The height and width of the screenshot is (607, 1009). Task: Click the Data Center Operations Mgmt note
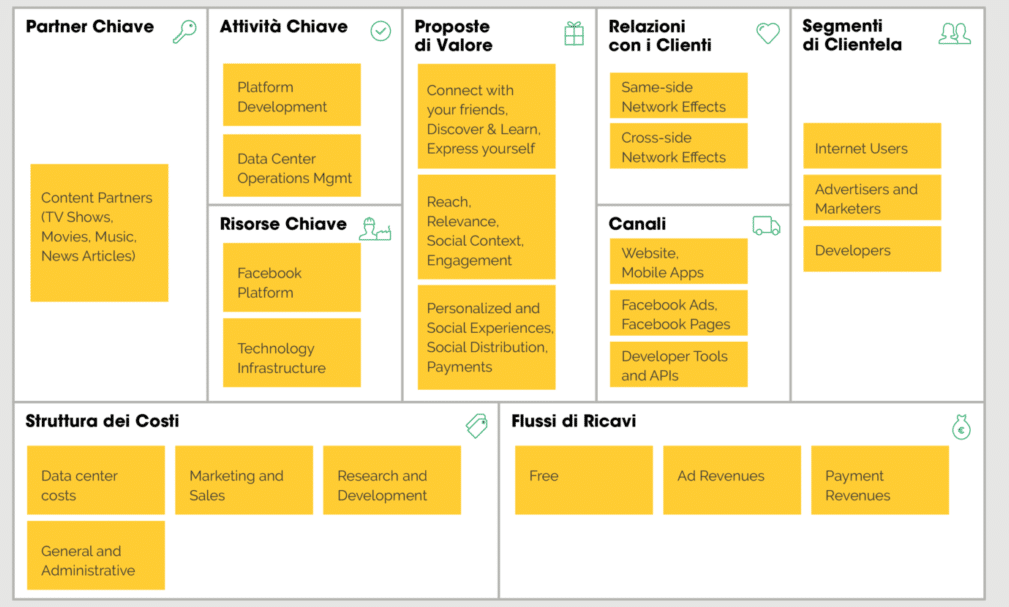(292, 165)
